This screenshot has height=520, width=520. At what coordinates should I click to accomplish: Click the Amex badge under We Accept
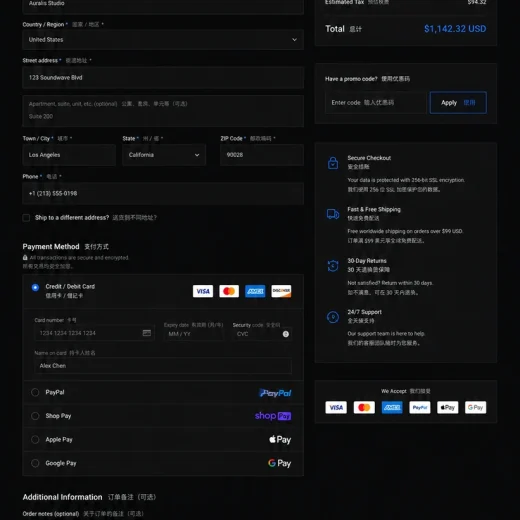click(392, 407)
